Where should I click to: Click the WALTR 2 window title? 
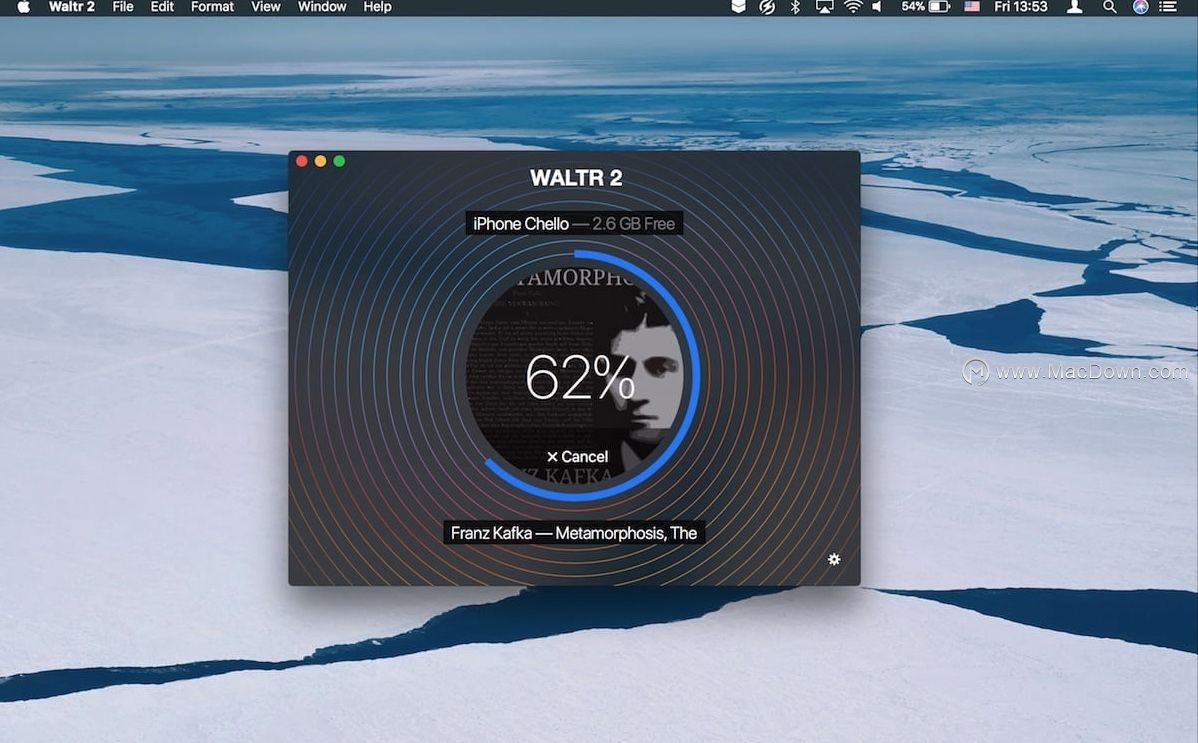click(576, 178)
